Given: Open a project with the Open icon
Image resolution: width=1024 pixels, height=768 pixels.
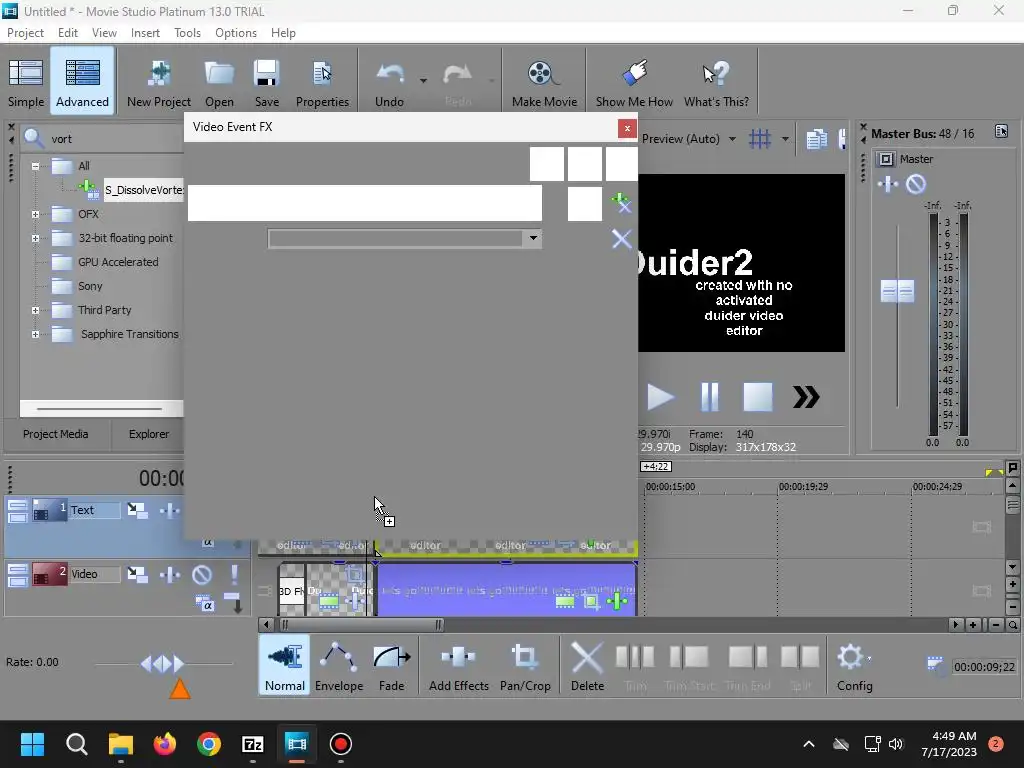Looking at the screenshot, I should (x=219, y=82).
